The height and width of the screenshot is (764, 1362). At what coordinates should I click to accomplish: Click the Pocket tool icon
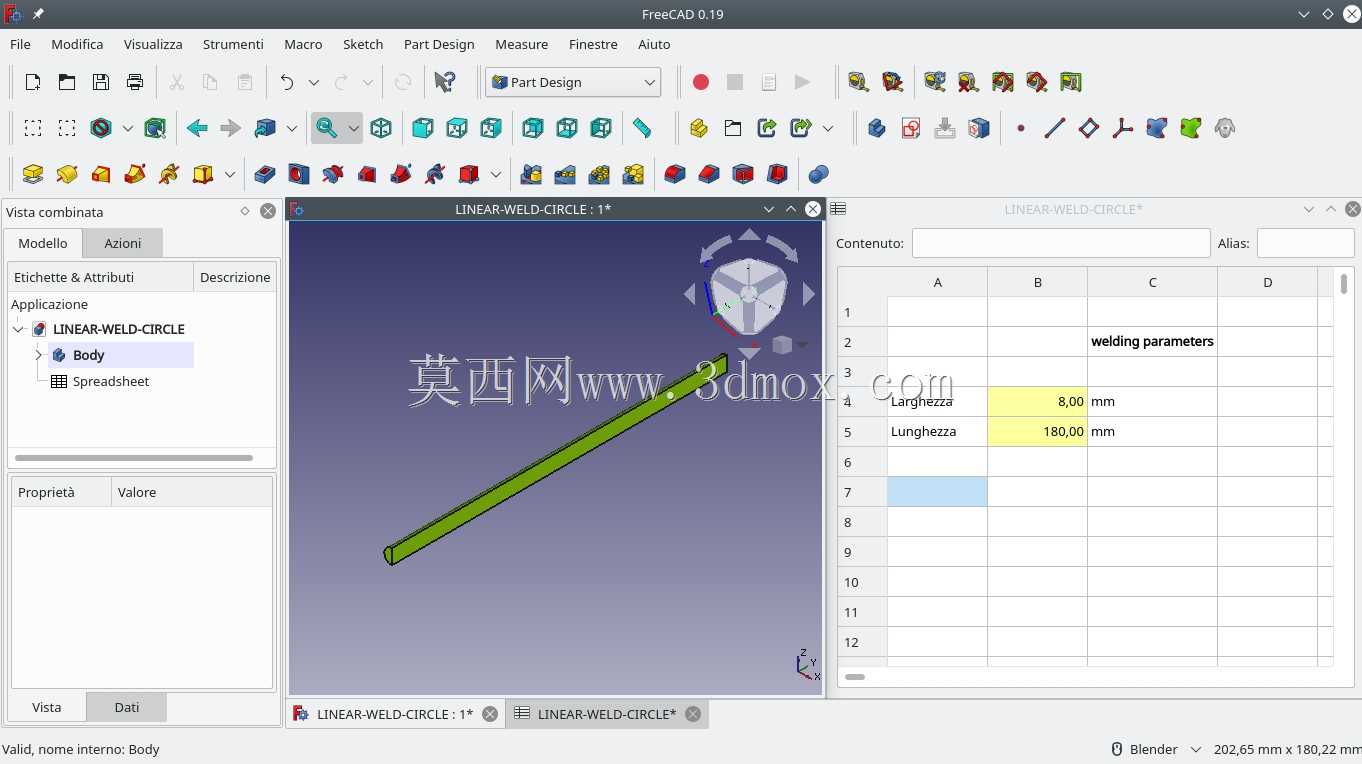(x=265, y=174)
